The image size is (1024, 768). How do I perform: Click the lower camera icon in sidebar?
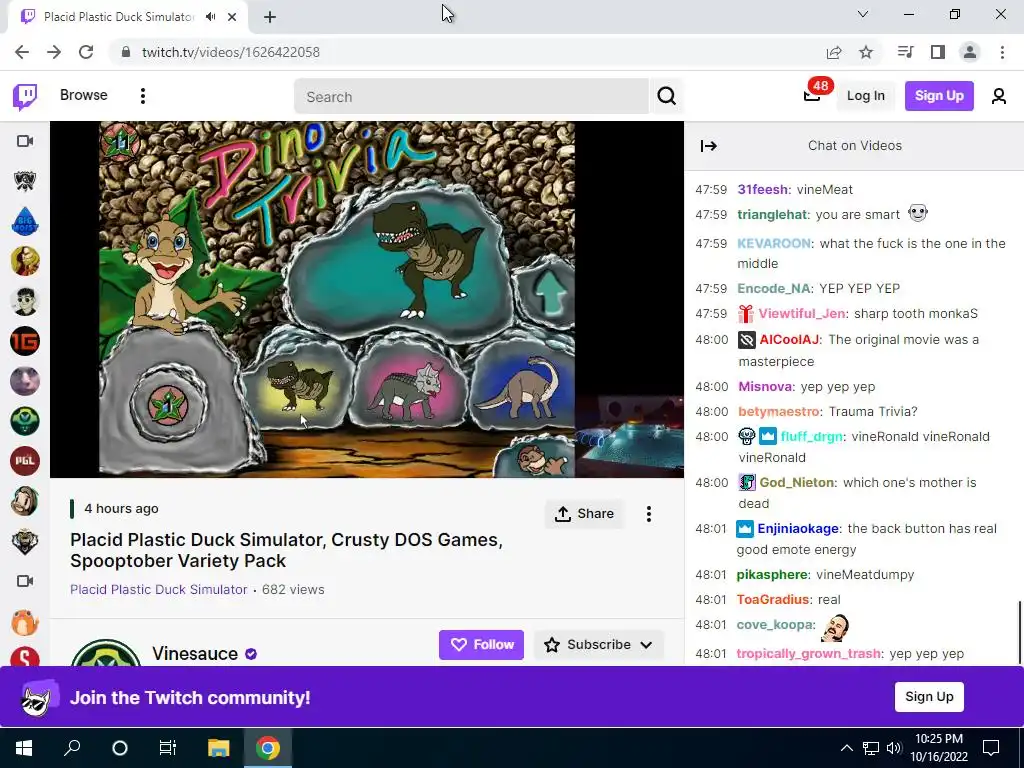tap(25, 581)
